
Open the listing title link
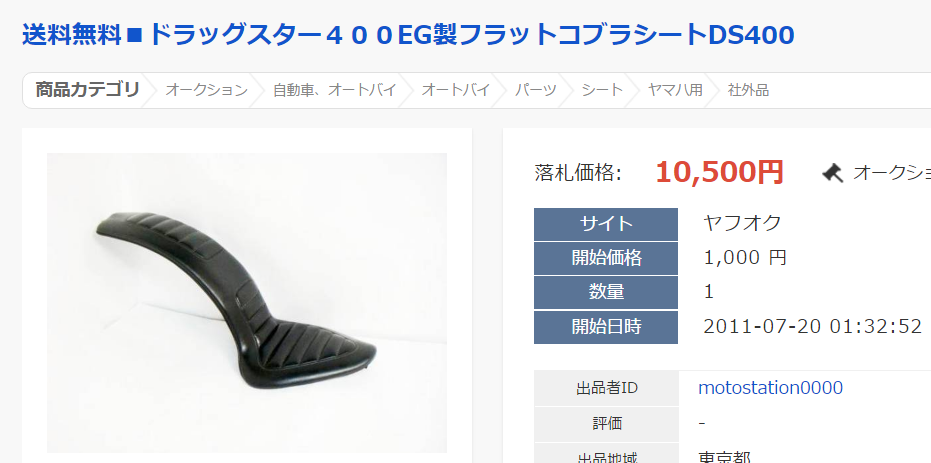pos(408,36)
